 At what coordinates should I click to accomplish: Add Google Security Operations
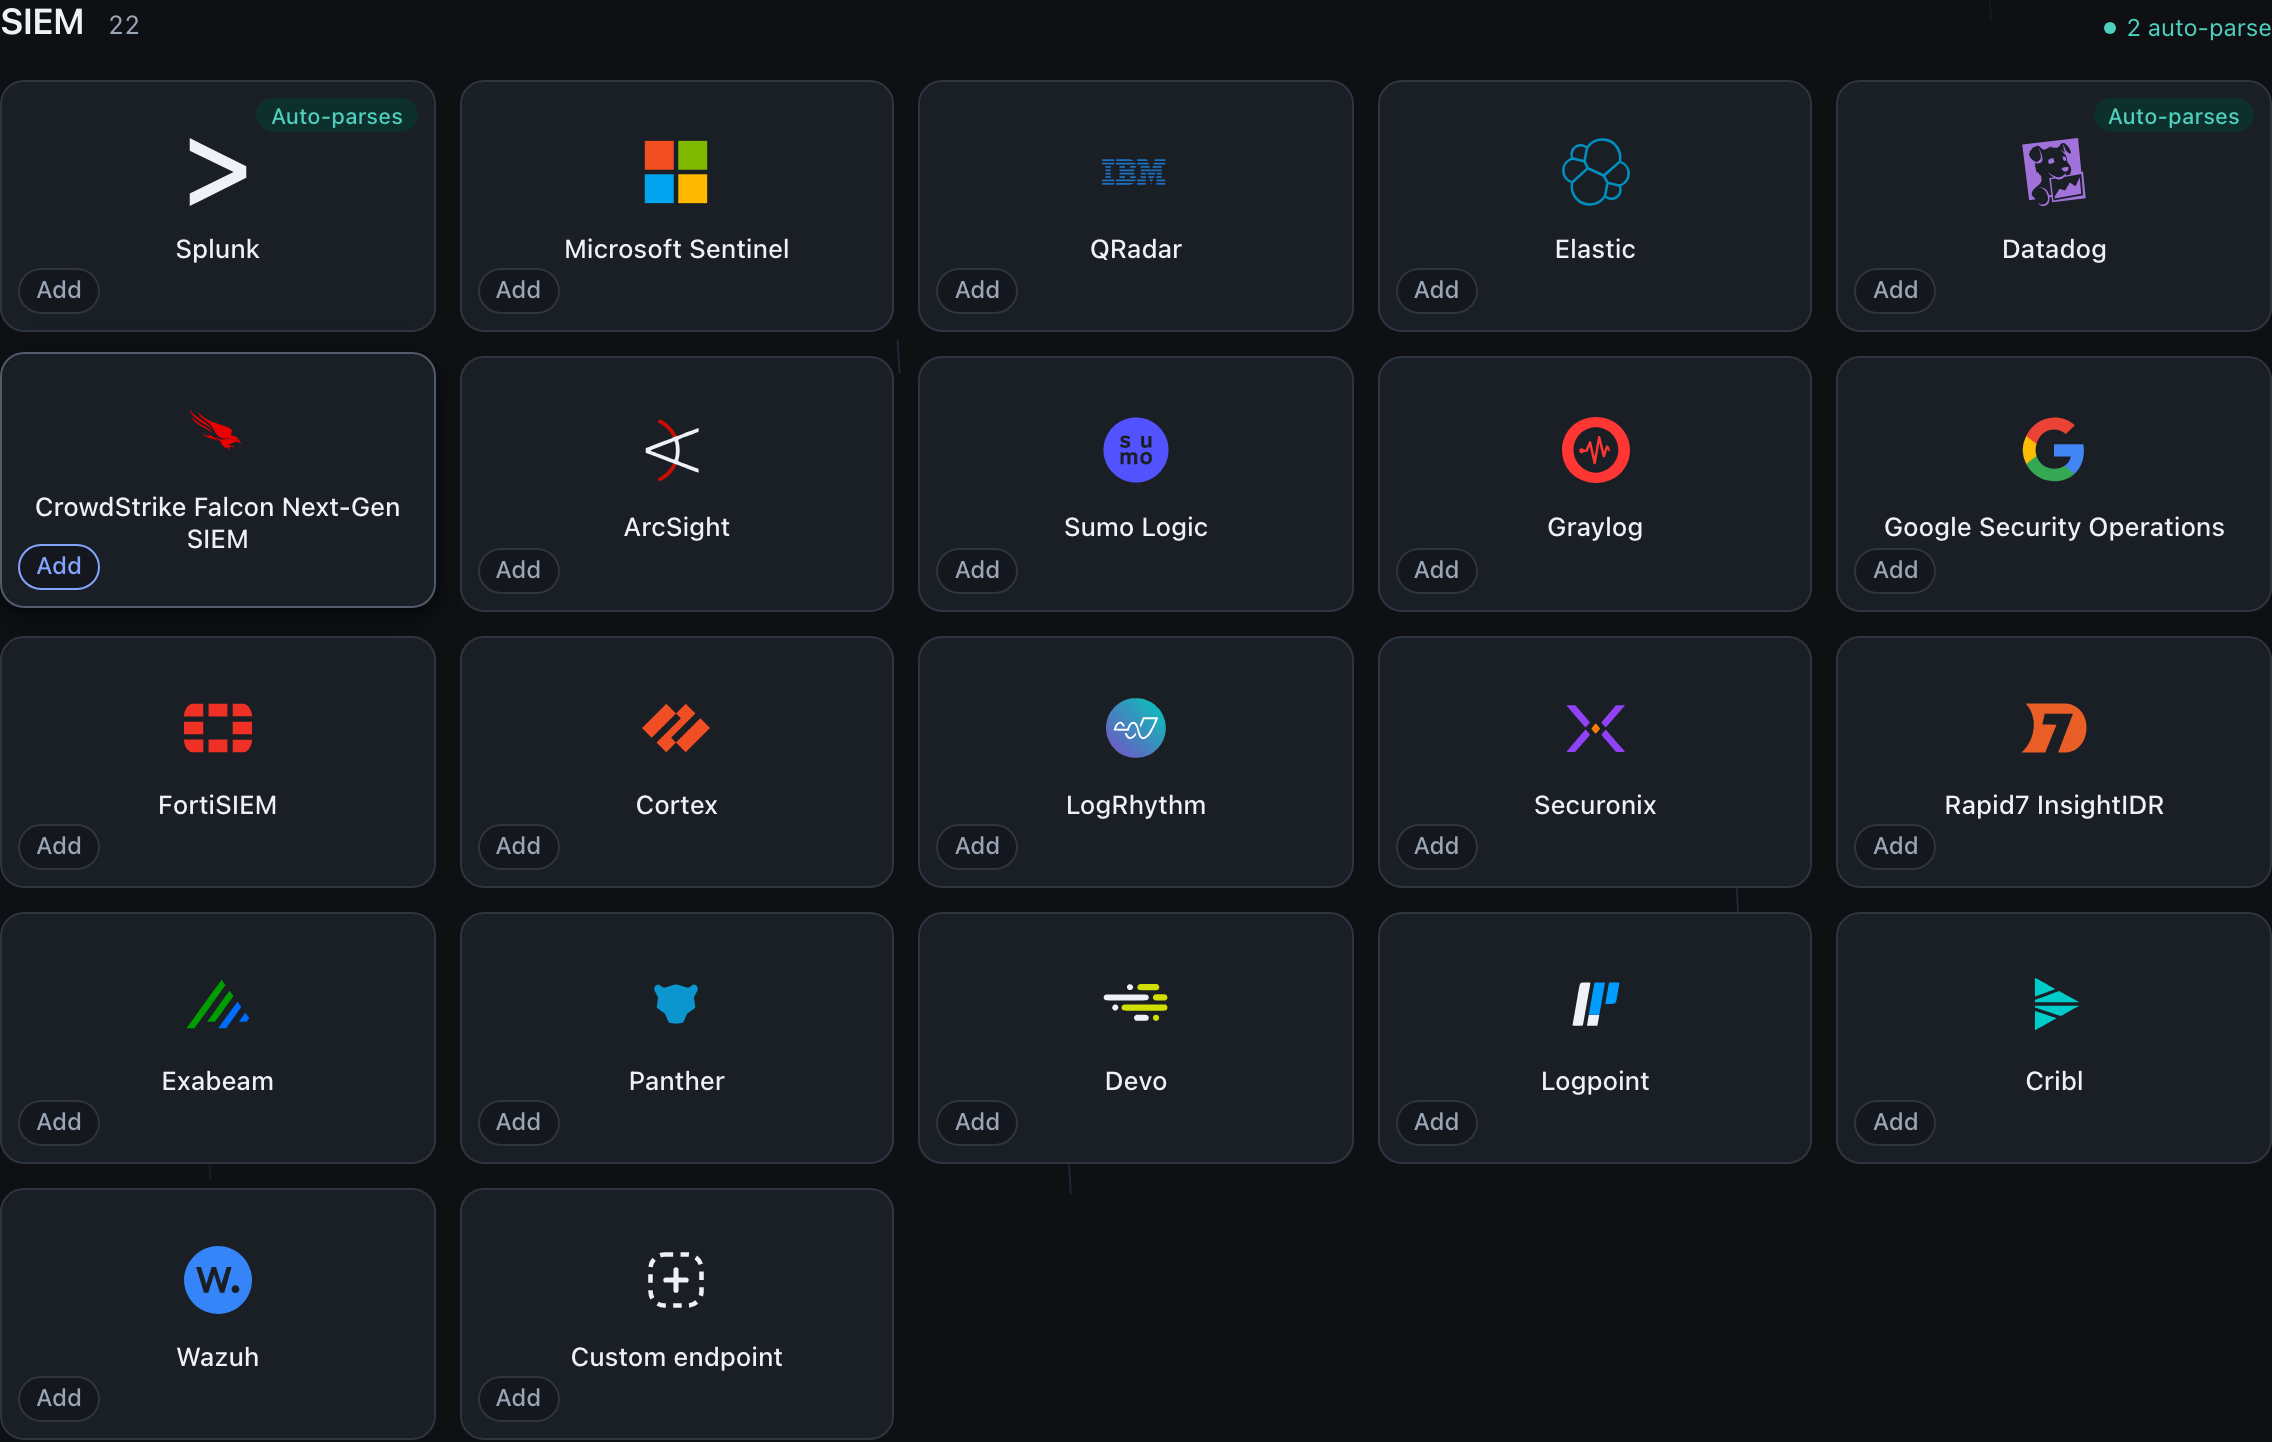point(1895,570)
